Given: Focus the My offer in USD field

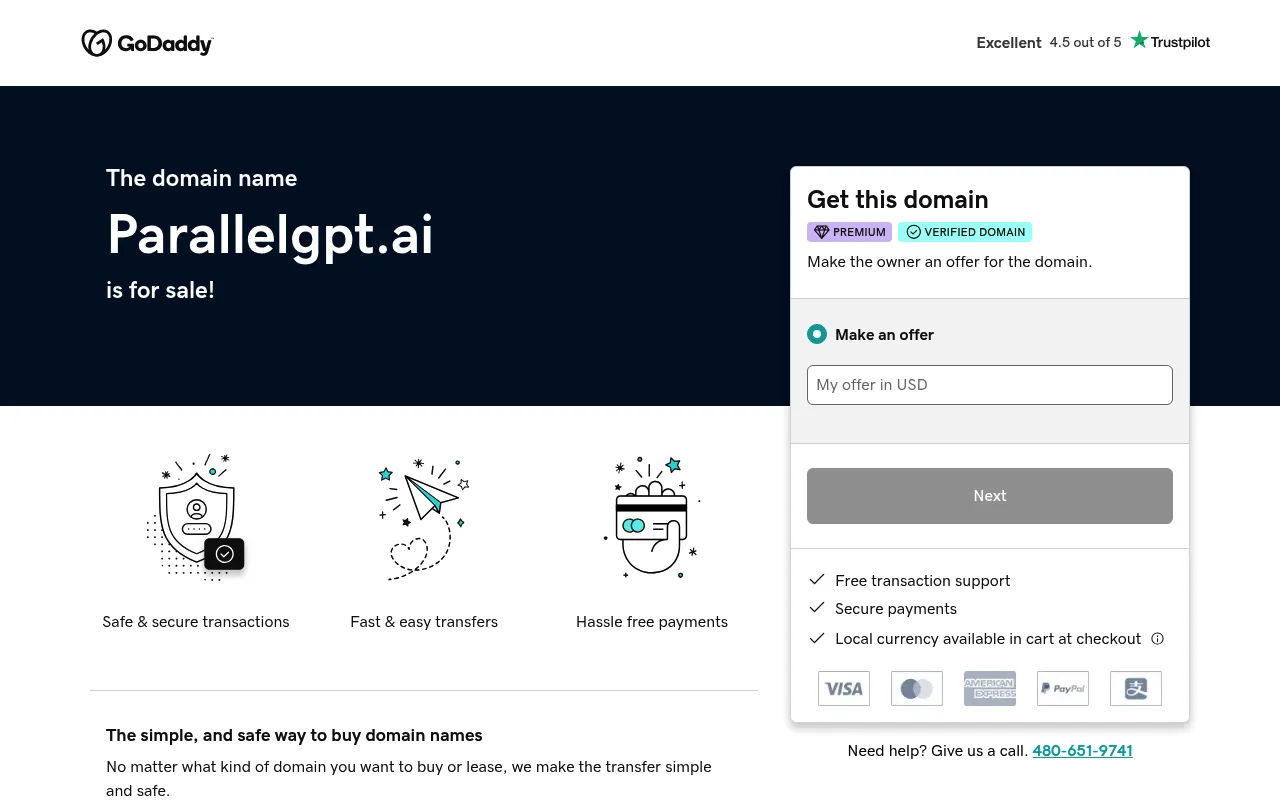Looking at the screenshot, I should pyautogui.click(x=990, y=385).
